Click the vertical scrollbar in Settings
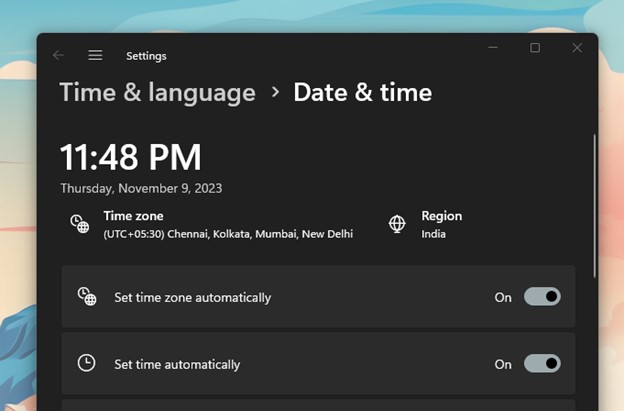Image resolution: width=624 pixels, height=411 pixels. tap(594, 200)
